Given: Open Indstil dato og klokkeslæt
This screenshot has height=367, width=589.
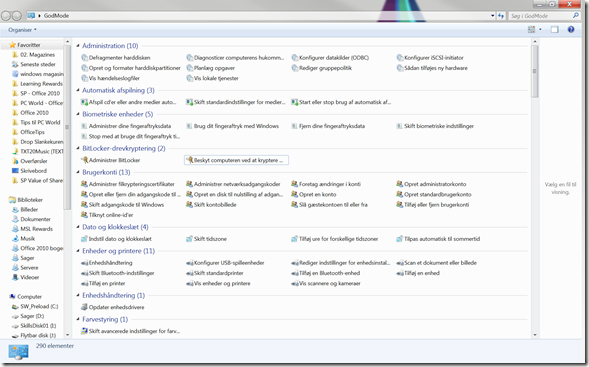Looking at the screenshot, I should tap(116, 239).
